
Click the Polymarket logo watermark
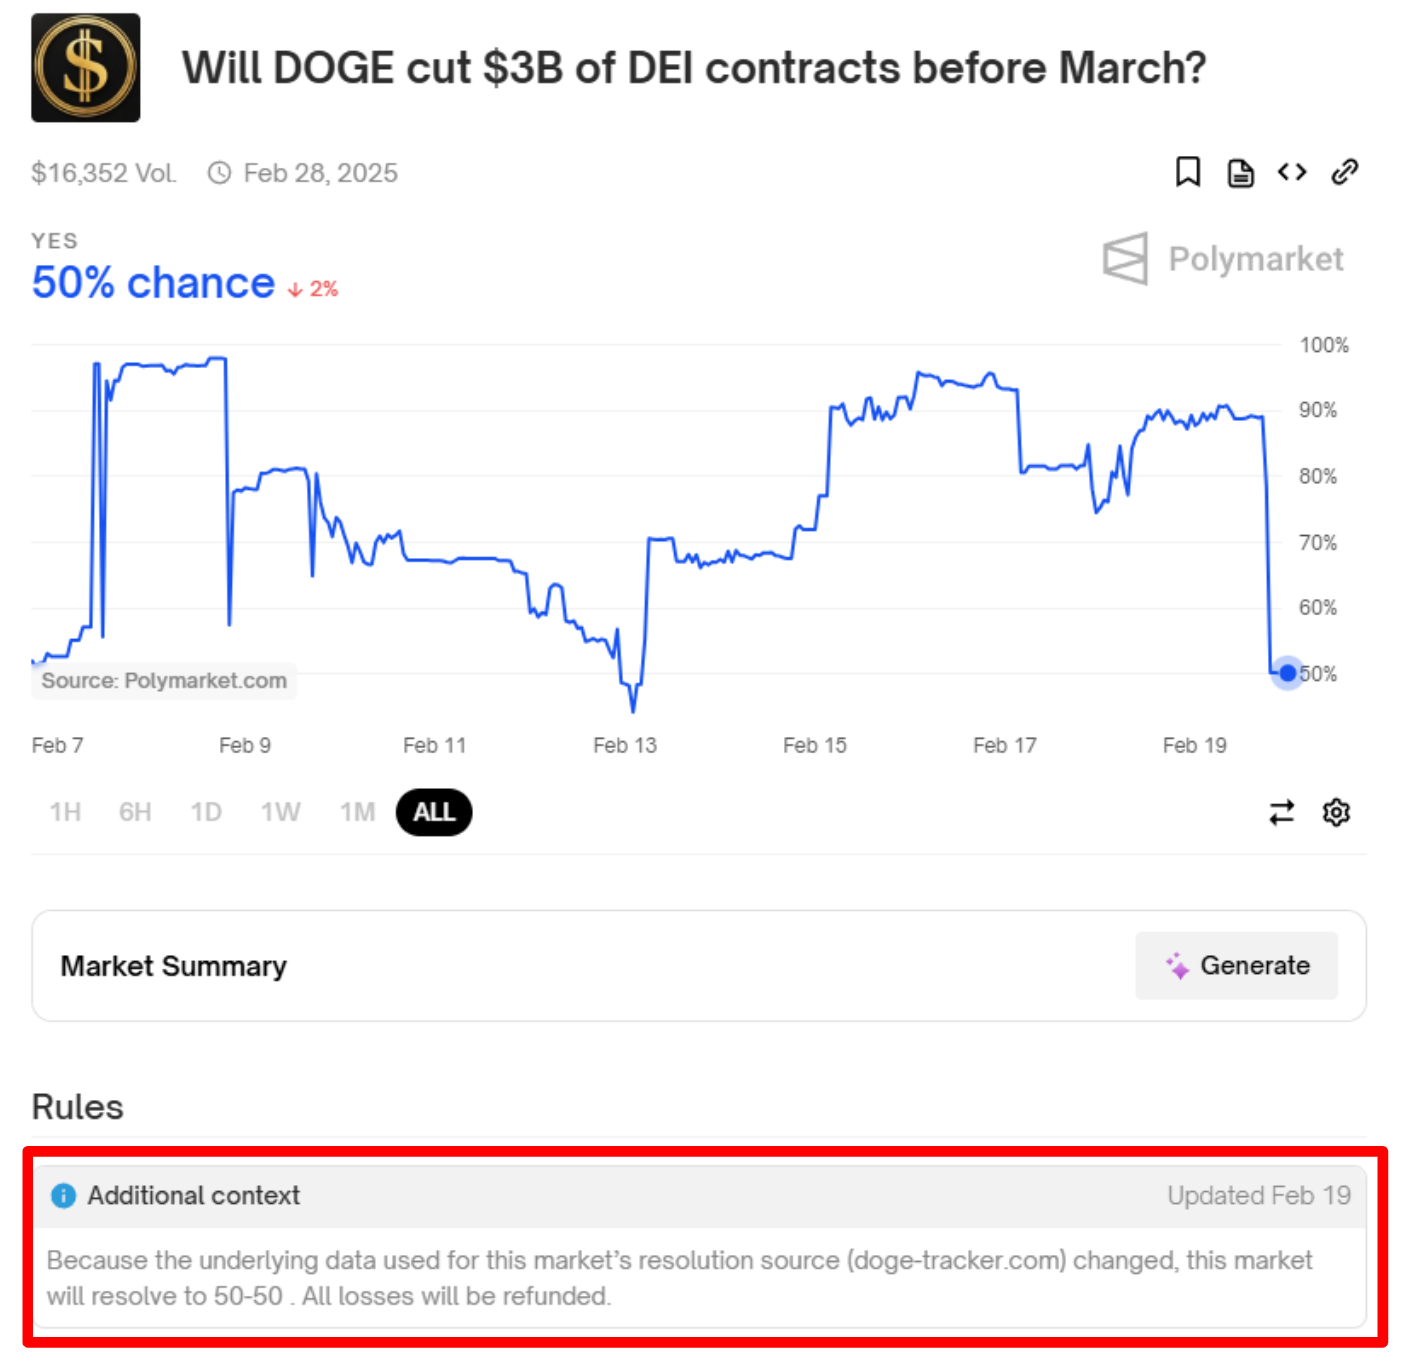point(1223,259)
